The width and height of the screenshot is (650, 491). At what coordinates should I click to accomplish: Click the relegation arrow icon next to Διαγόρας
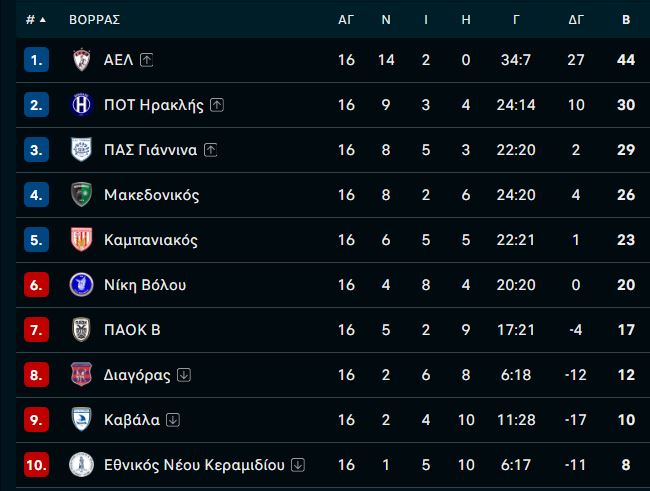[x=184, y=375]
